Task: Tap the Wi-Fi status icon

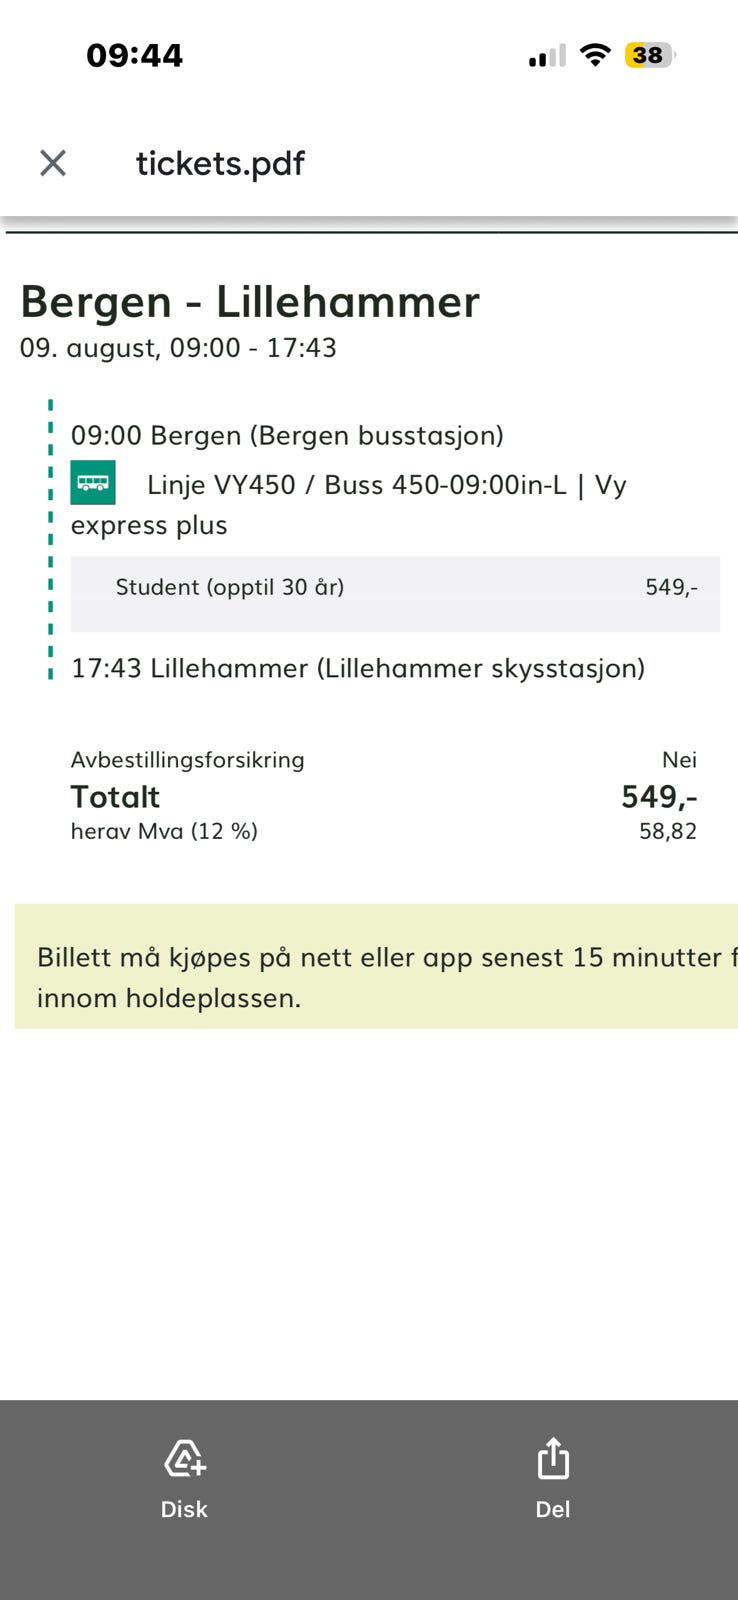Action: pos(596,55)
